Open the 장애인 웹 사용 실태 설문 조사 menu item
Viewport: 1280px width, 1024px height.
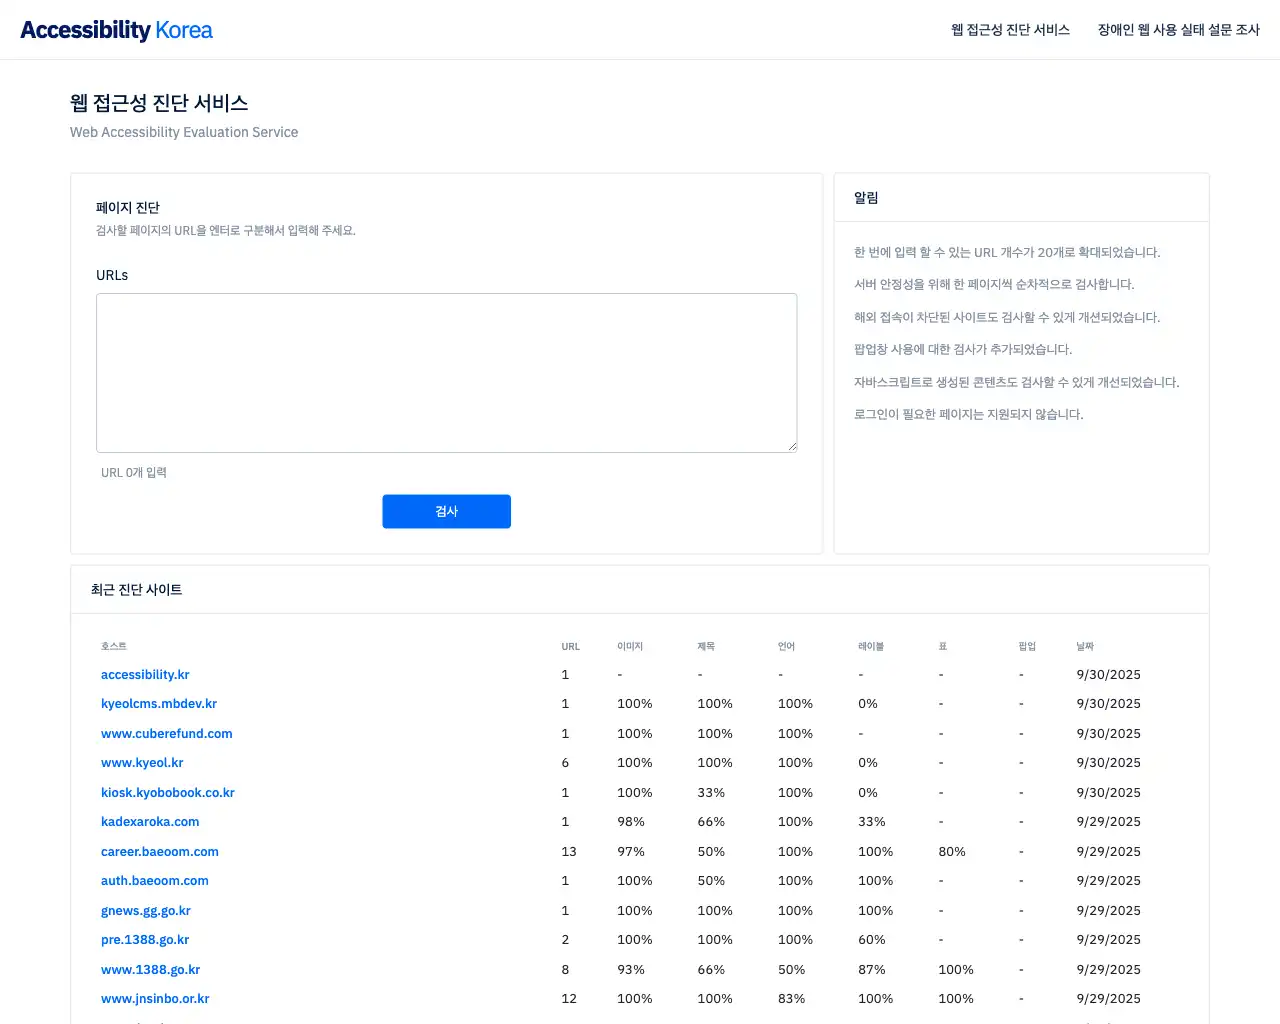[1179, 30]
